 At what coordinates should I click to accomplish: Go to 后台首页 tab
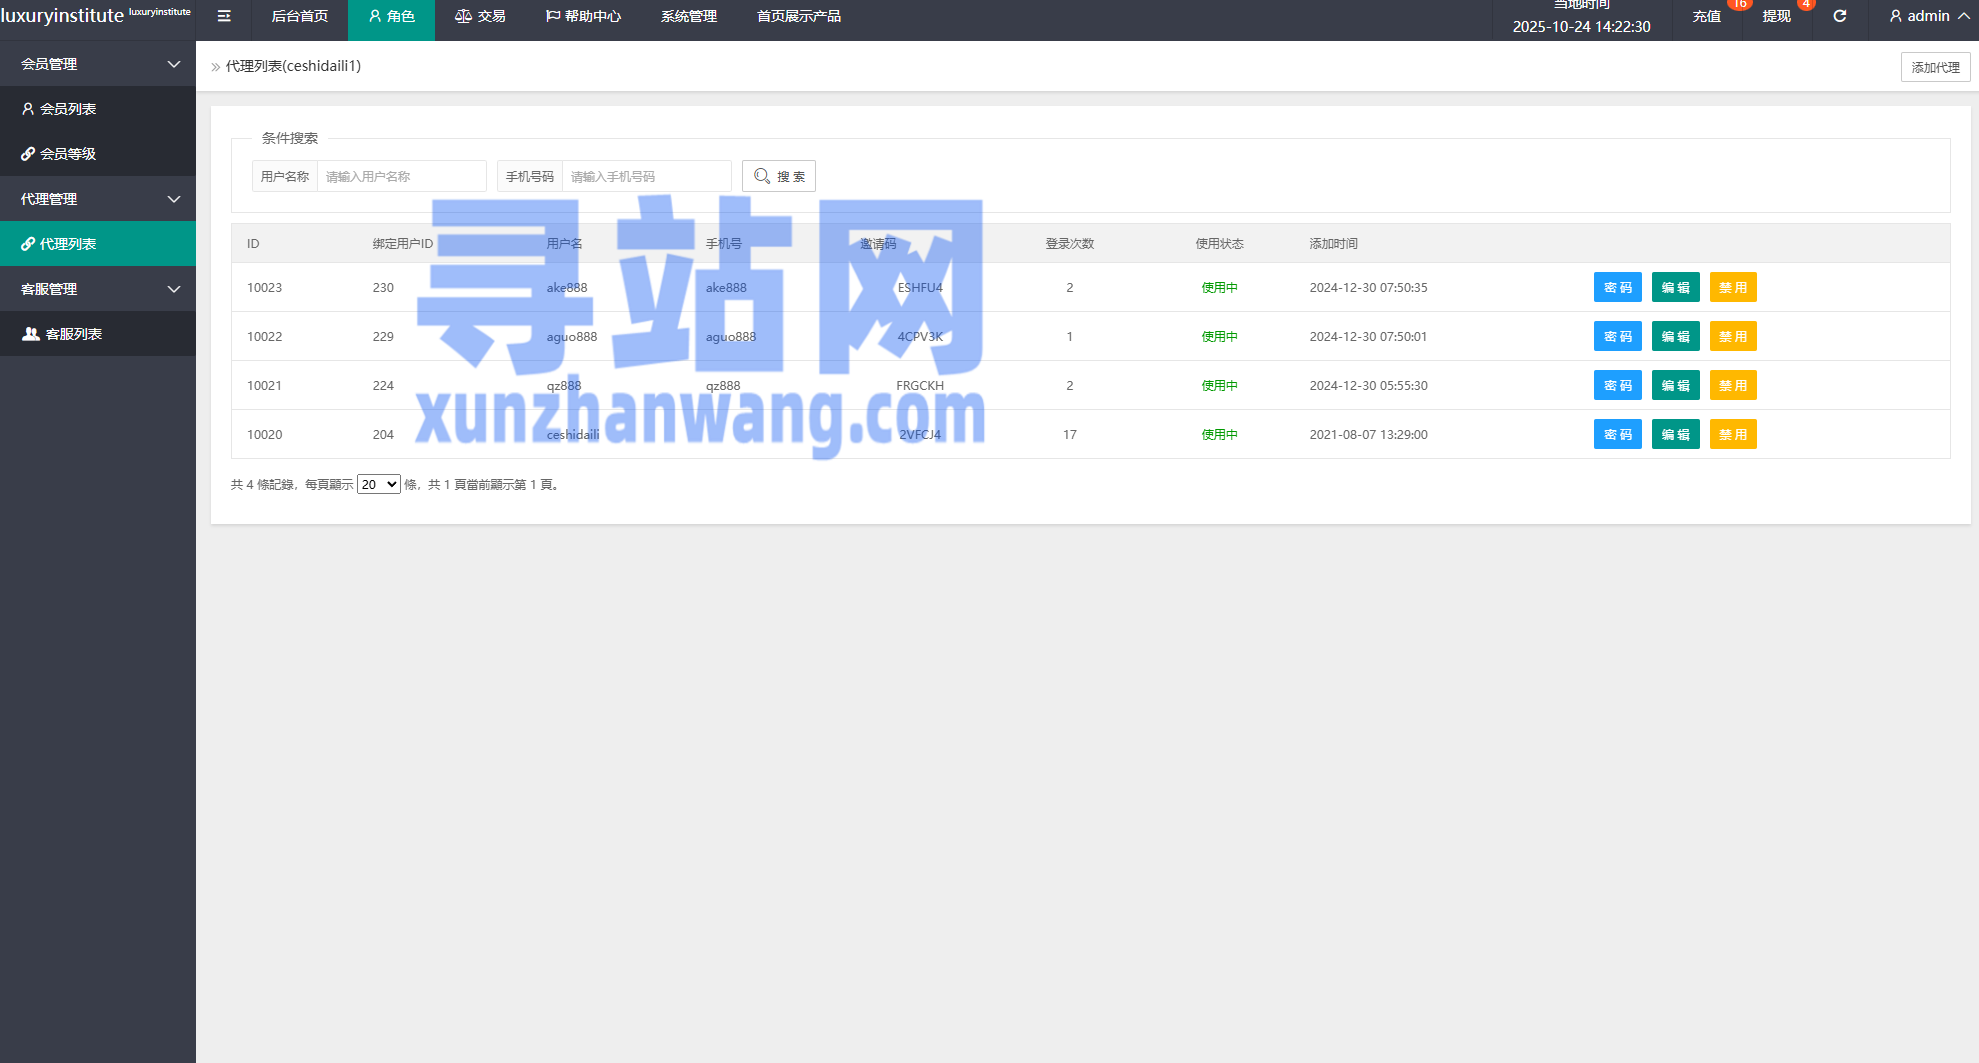coord(299,16)
